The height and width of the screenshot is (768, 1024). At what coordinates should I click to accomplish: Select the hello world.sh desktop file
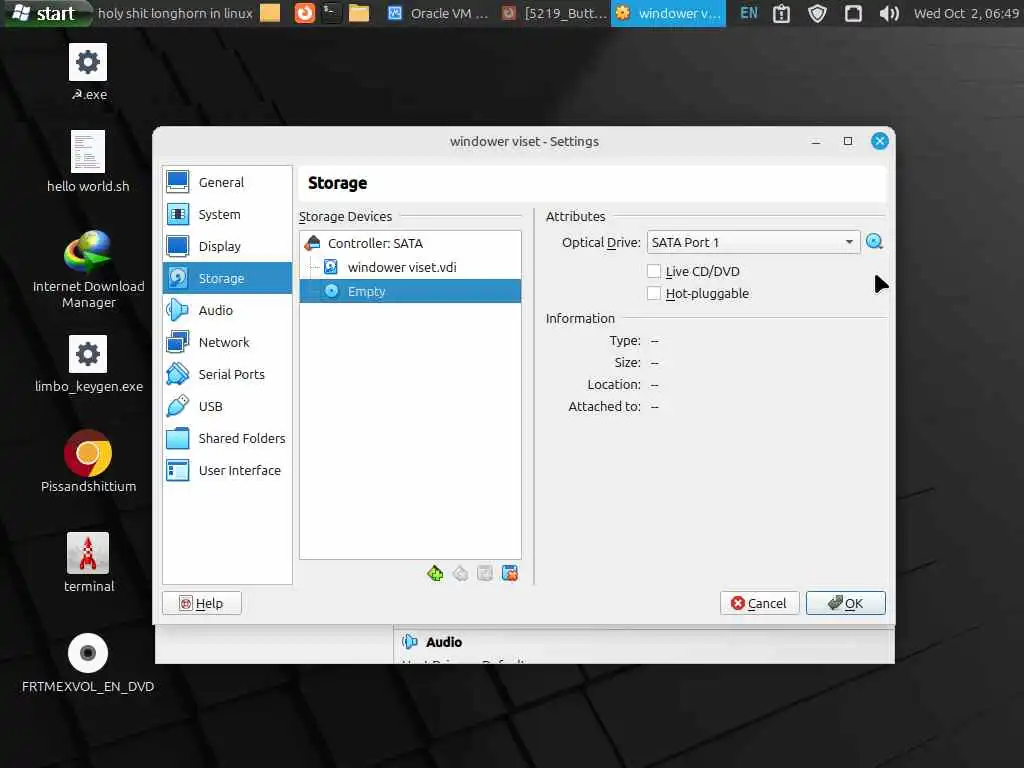point(88,162)
